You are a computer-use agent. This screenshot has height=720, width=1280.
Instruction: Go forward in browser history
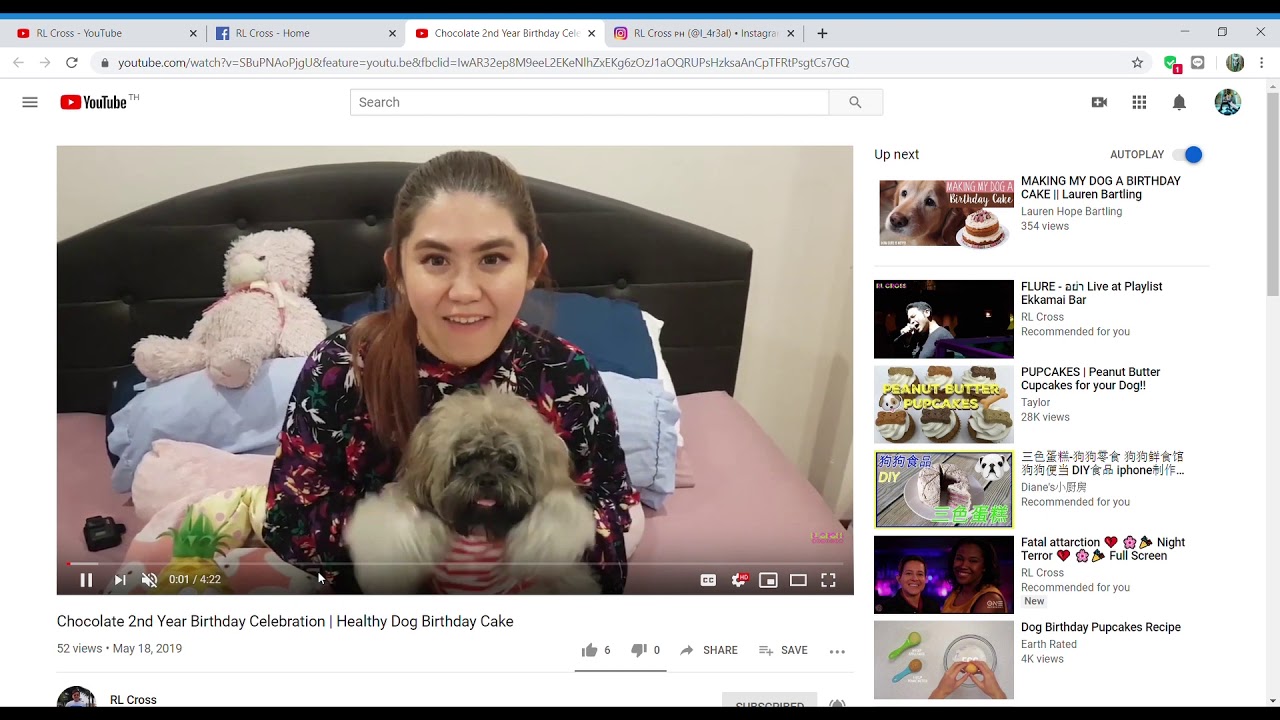point(45,62)
